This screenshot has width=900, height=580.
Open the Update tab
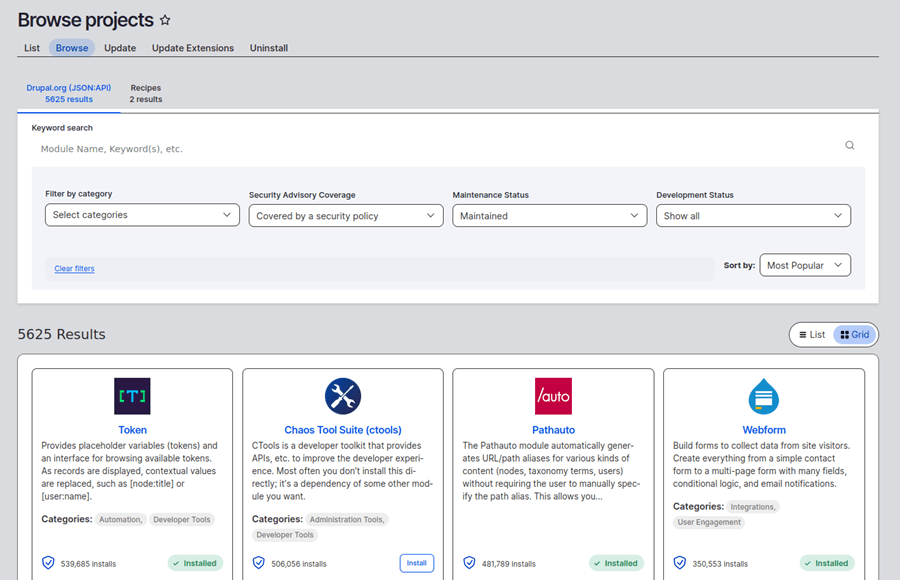120,48
